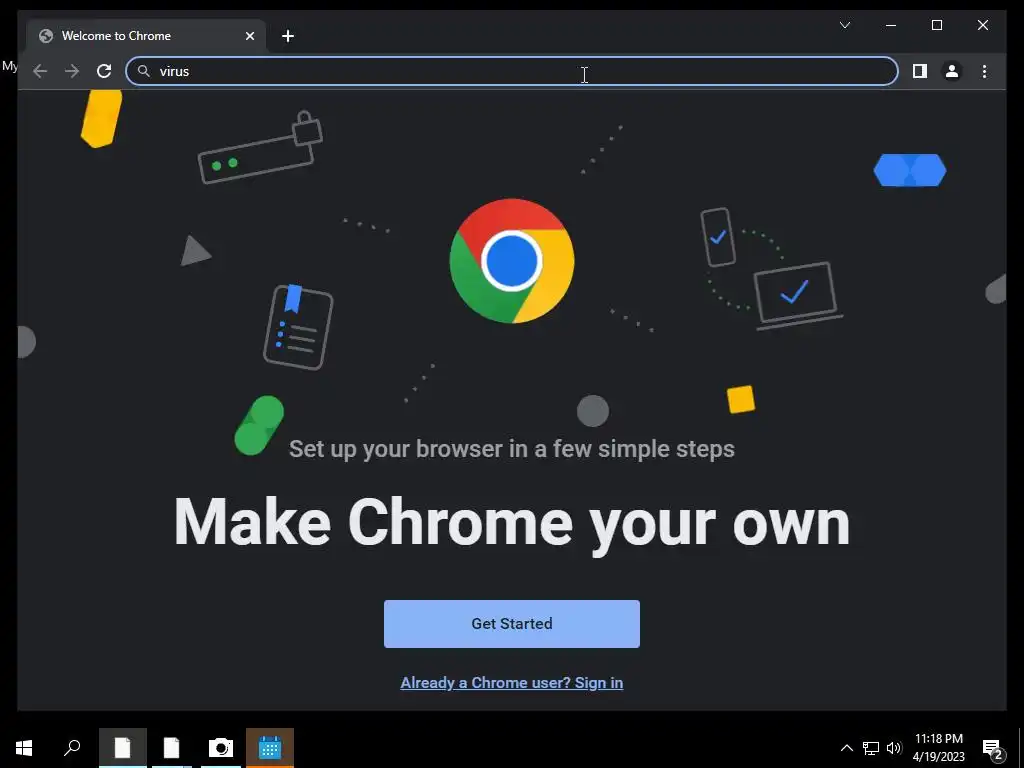Click the Get Started button

[x=511, y=624]
